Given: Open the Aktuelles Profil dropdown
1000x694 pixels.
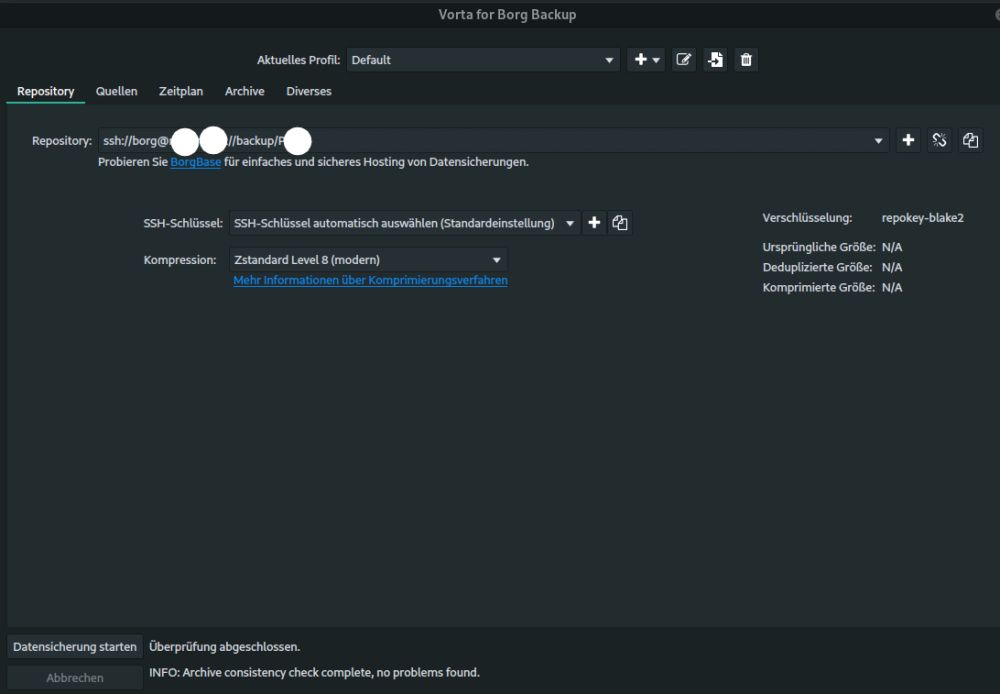Looking at the screenshot, I should point(483,60).
